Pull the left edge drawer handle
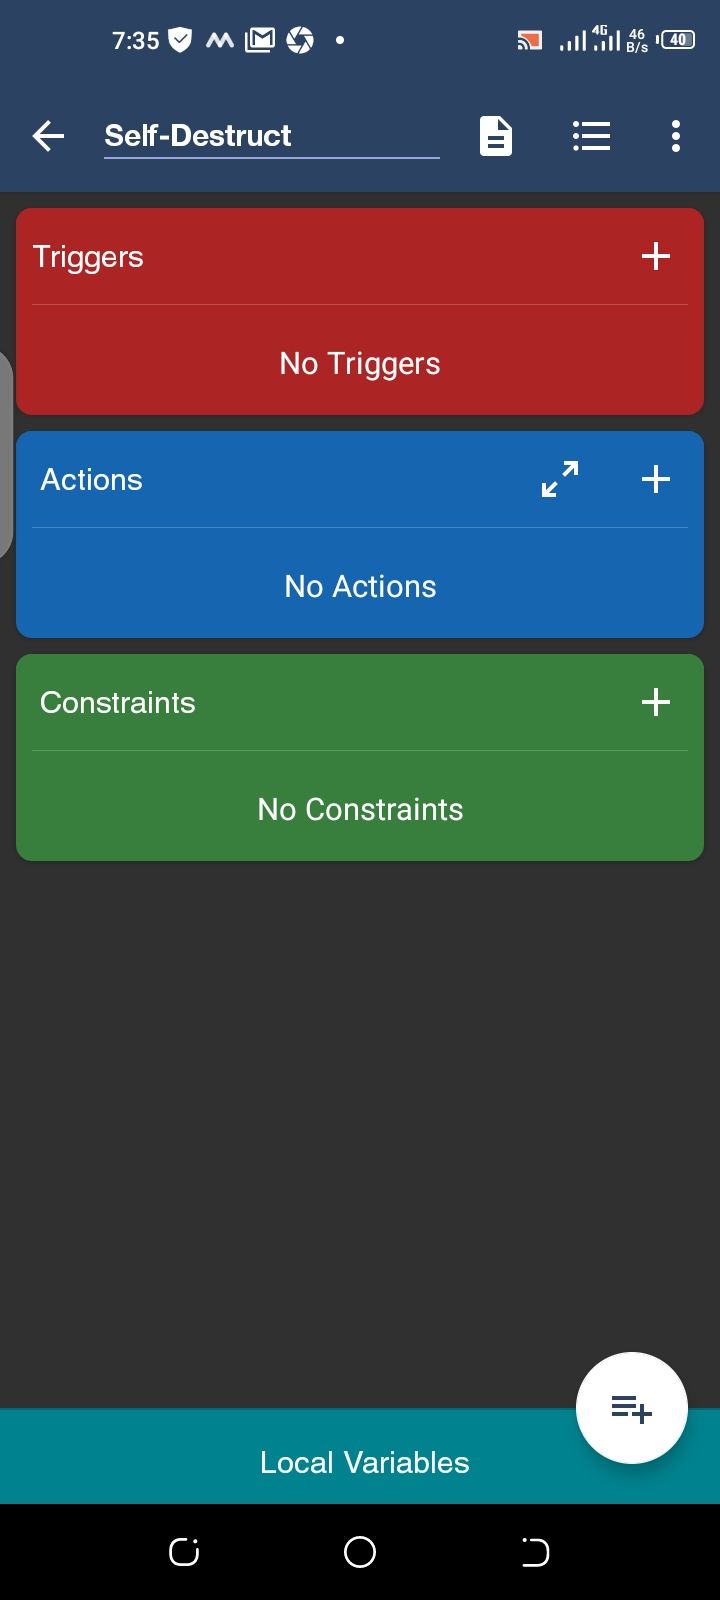This screenshot has width=720, height=1600. 5,455
